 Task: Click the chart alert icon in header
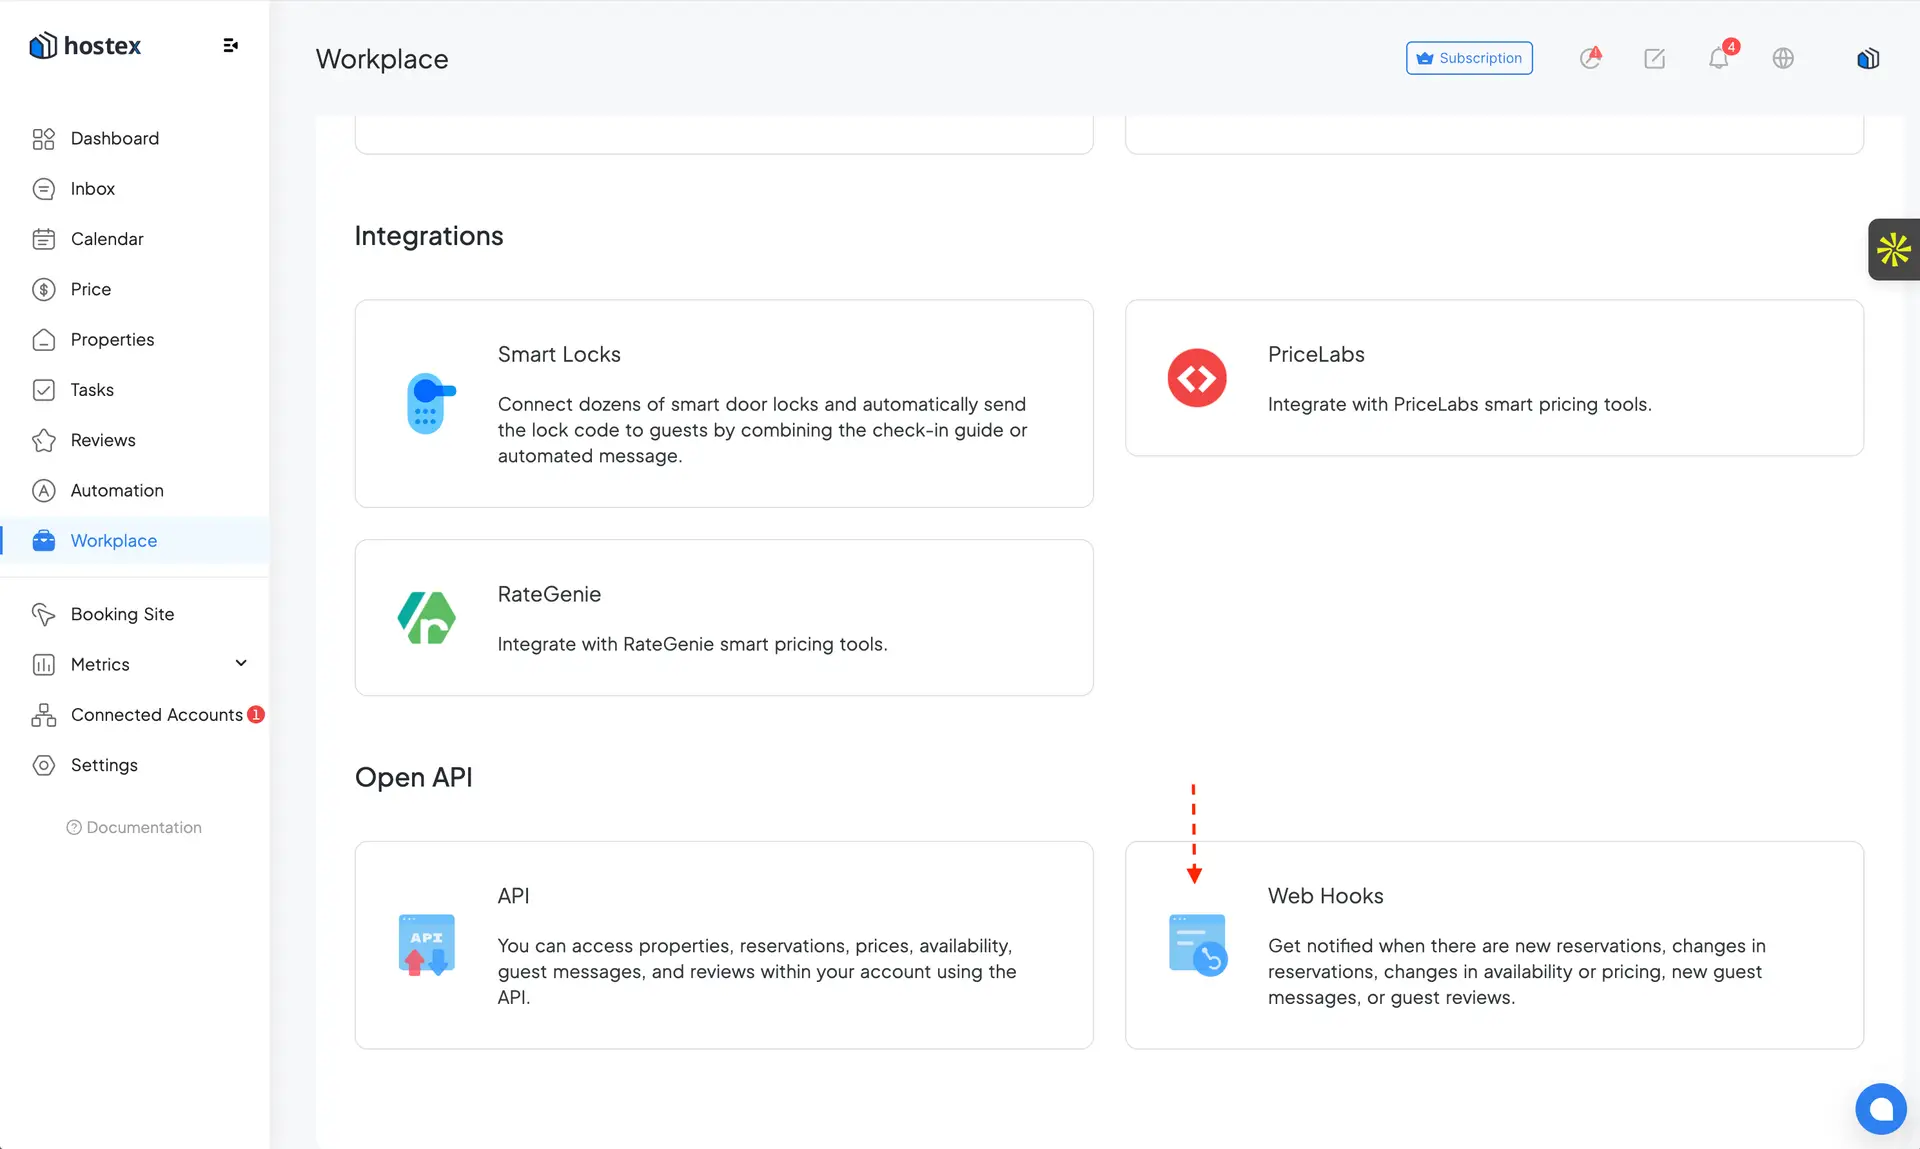[1590, 58]
